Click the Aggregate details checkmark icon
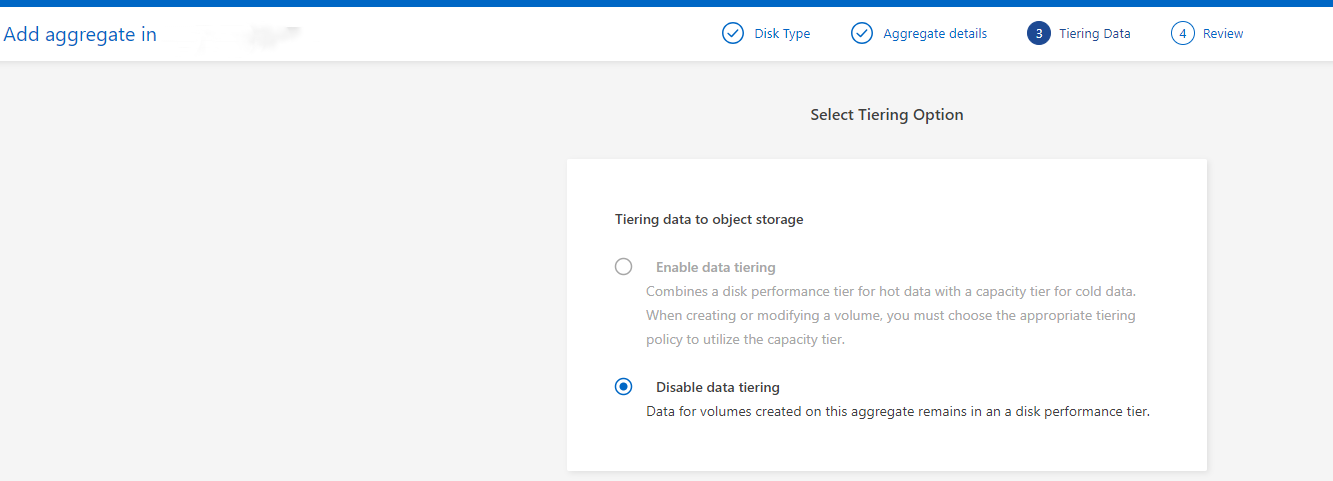Screen dimensions: 1333x481 [x=862, y=34]
